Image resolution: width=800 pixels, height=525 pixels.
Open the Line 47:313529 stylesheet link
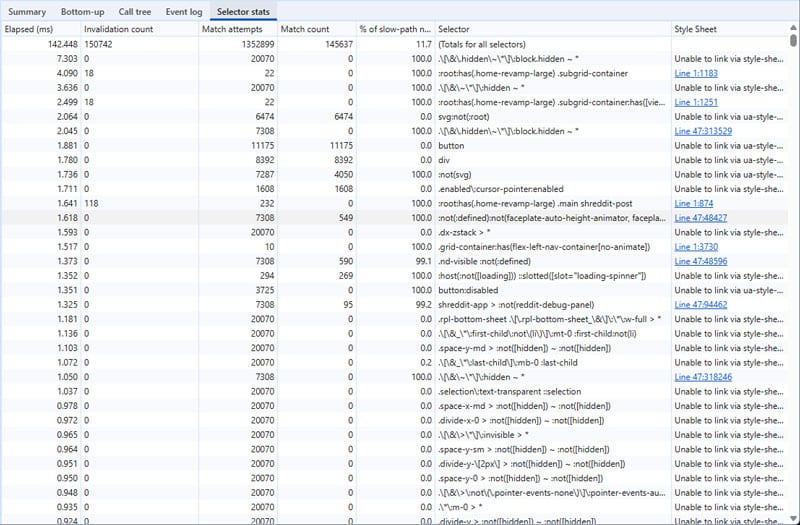tap(703, 131)
